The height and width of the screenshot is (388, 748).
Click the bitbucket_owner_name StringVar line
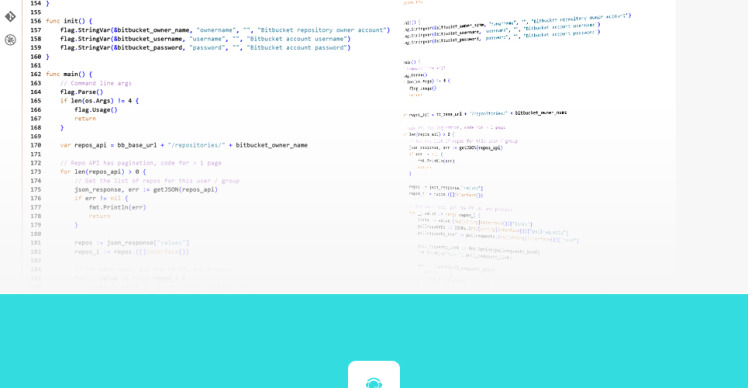click(x=225, y=30)
